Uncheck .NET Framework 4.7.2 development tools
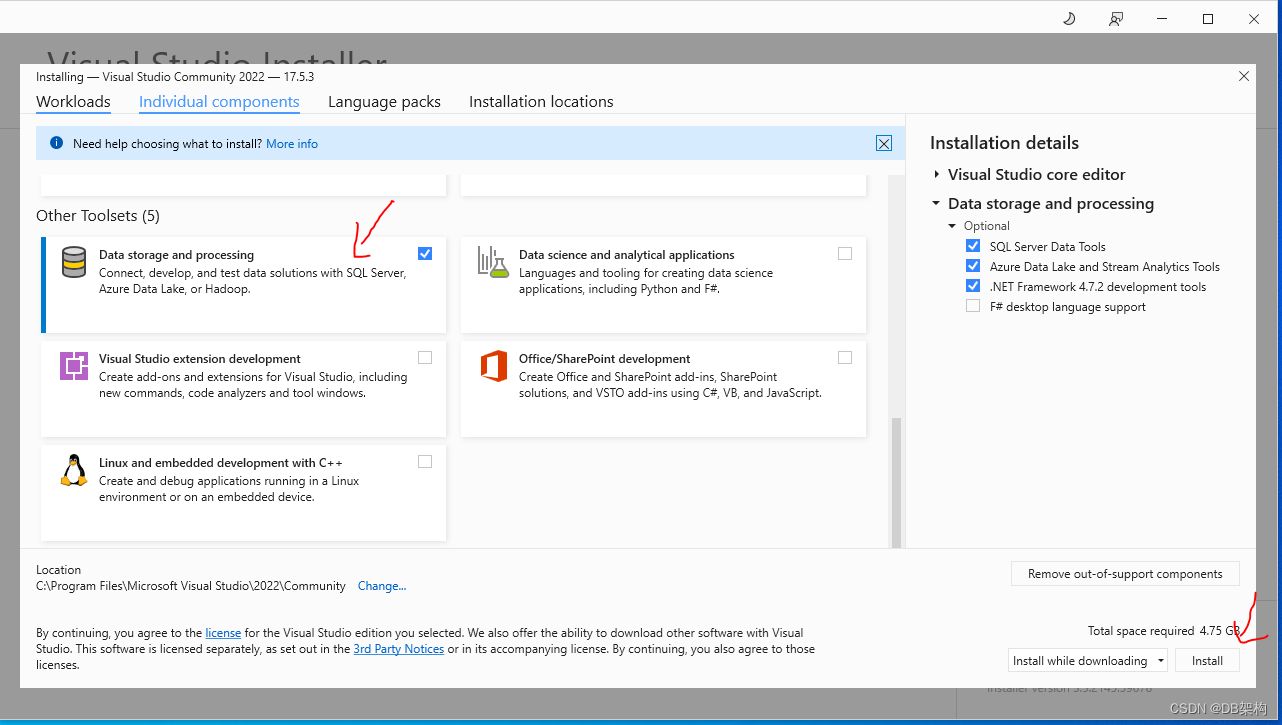Image resolution: width=1282 pixels, height=725 pixels. tap(973, 286)
